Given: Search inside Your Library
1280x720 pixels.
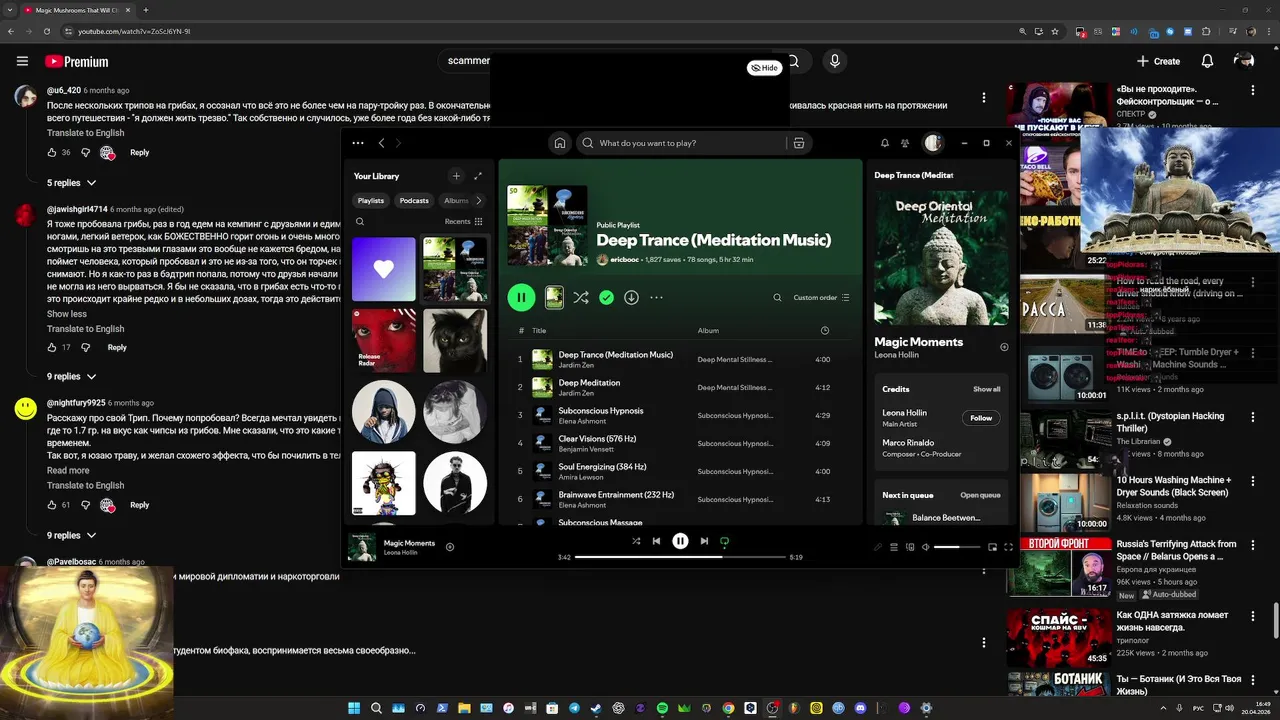Looking at the screenshot, I should point(360,222).
